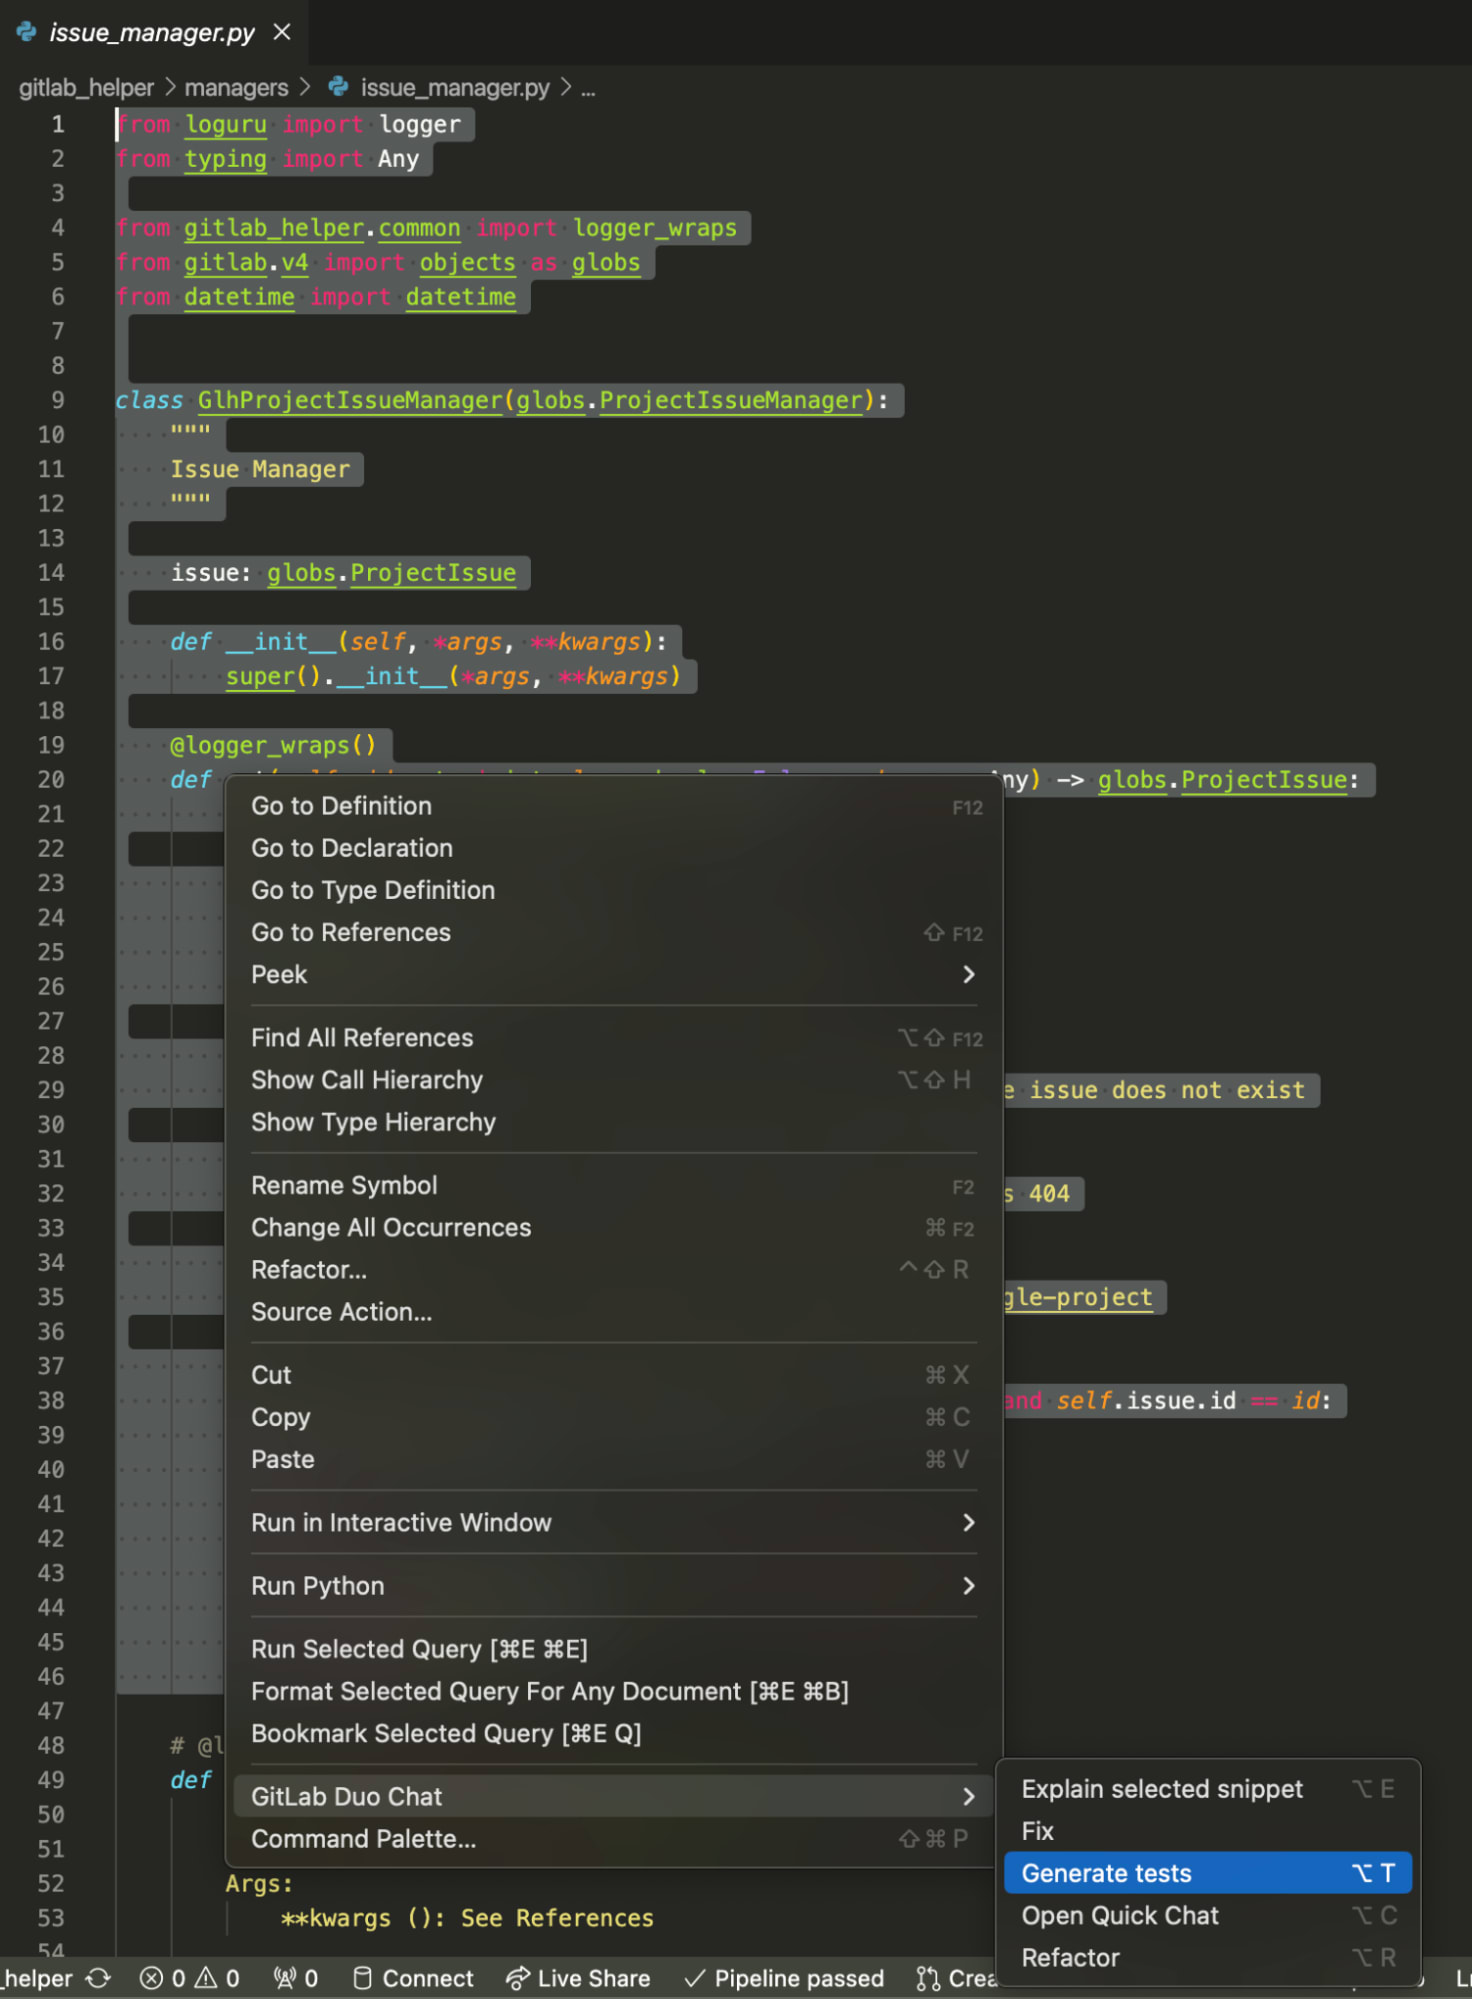Expand Run Python submenu
This screenshot has width=1472, height=1999.
click(x=613, y=1586)
